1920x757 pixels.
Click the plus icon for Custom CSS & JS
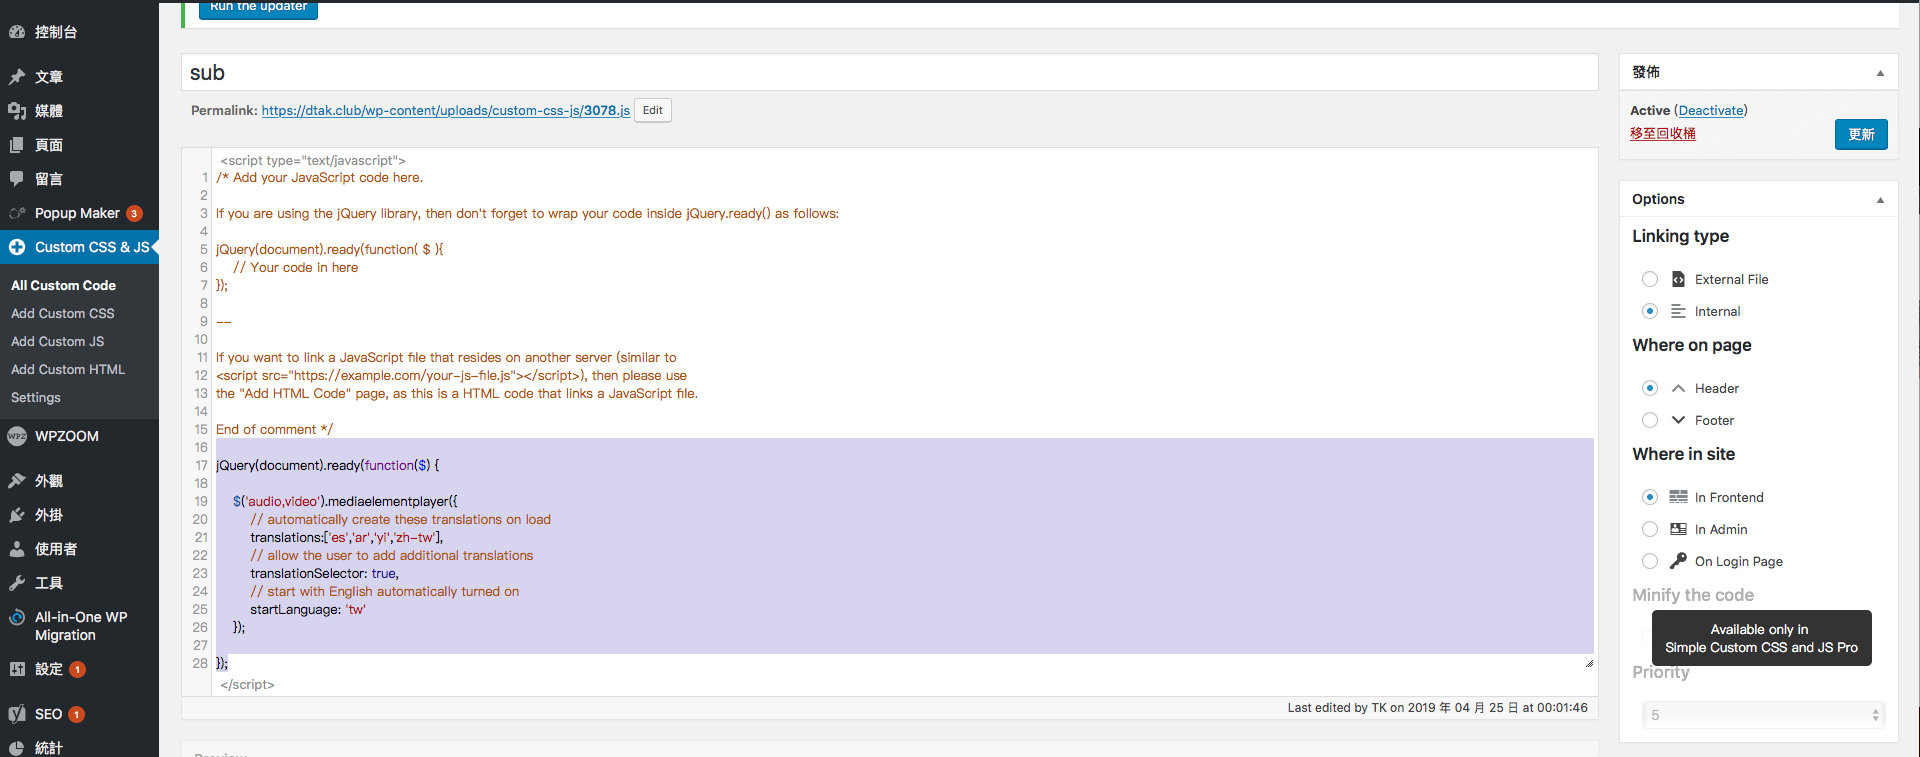(17, 247)
